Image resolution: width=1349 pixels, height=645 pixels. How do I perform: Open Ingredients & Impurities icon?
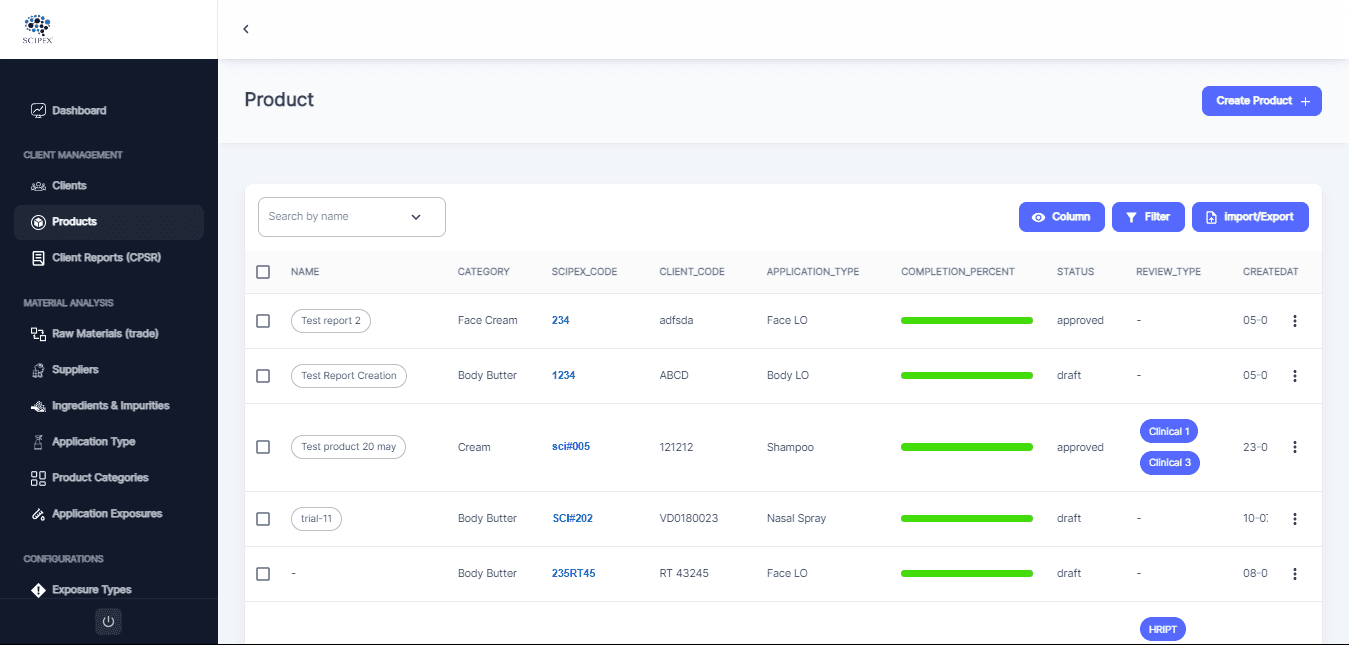coord(38,406)
